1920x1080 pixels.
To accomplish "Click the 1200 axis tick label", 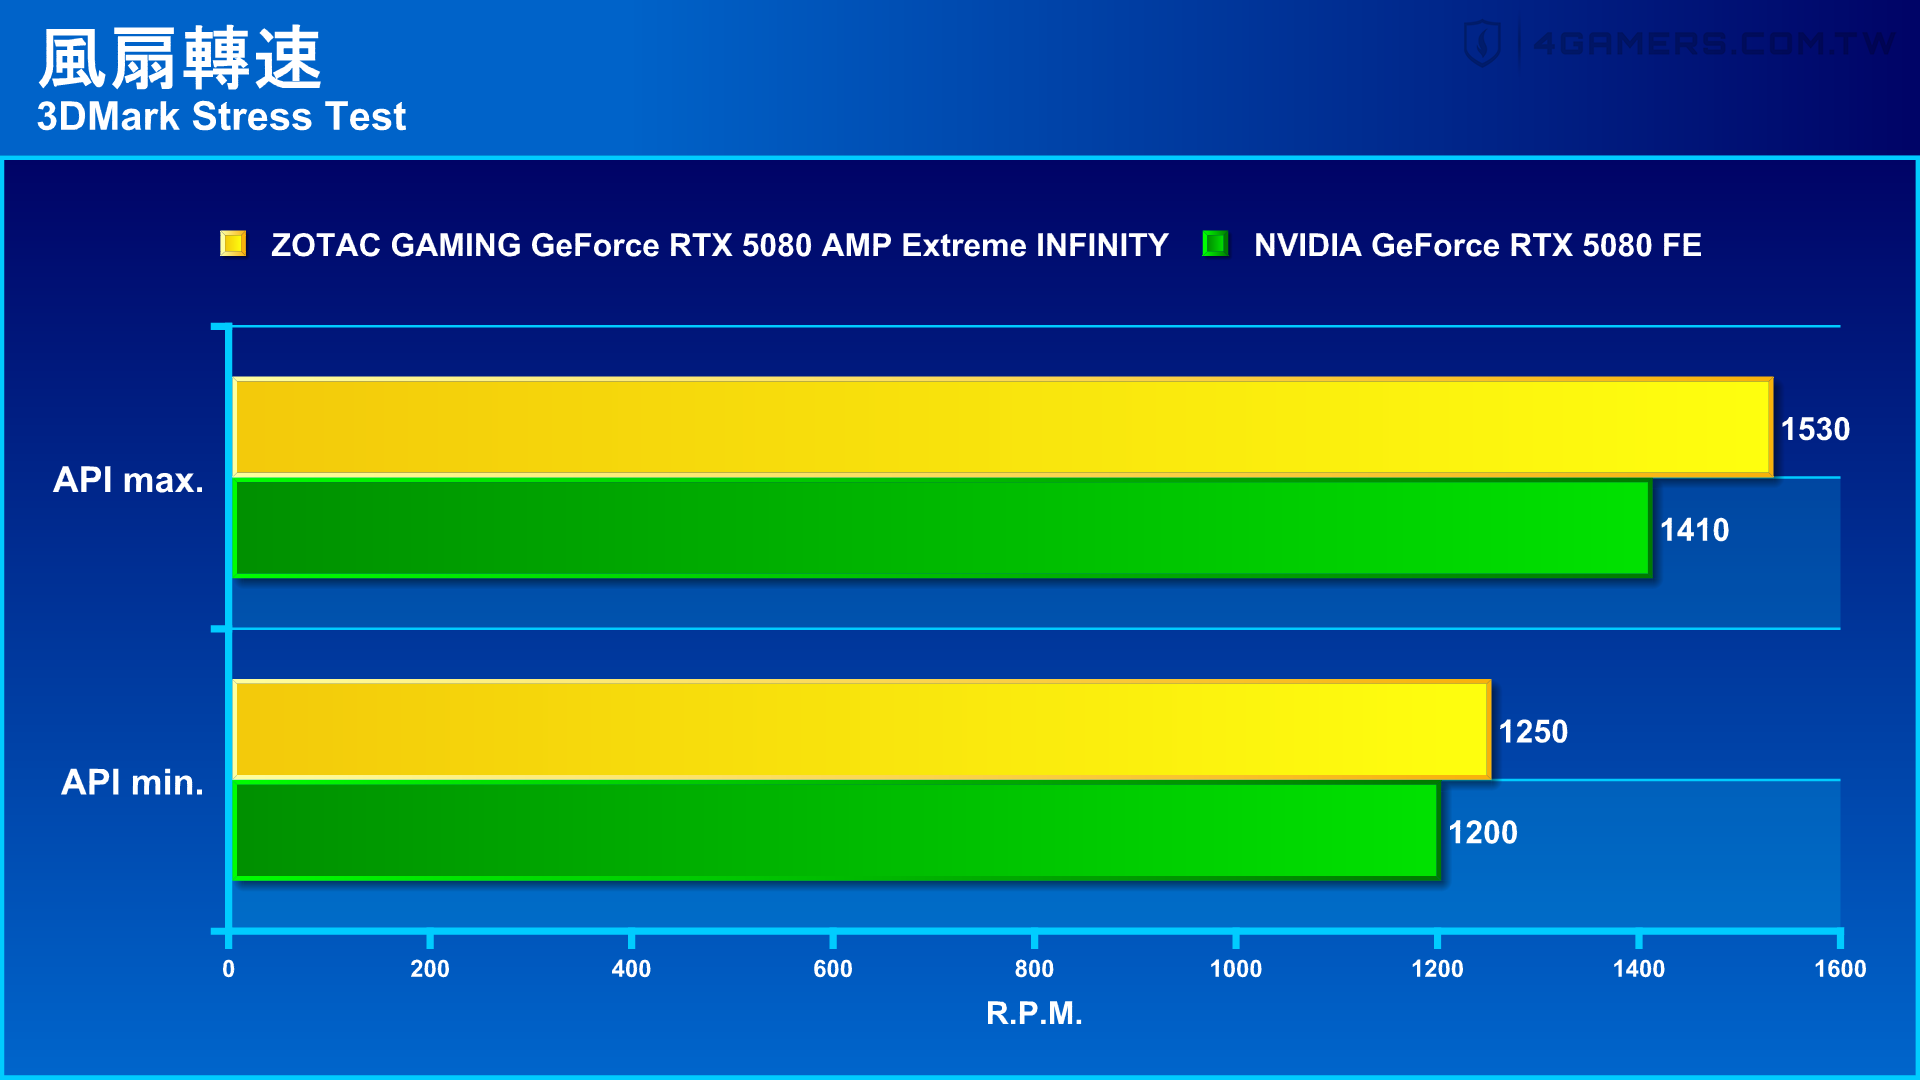I will point(1437,969).
